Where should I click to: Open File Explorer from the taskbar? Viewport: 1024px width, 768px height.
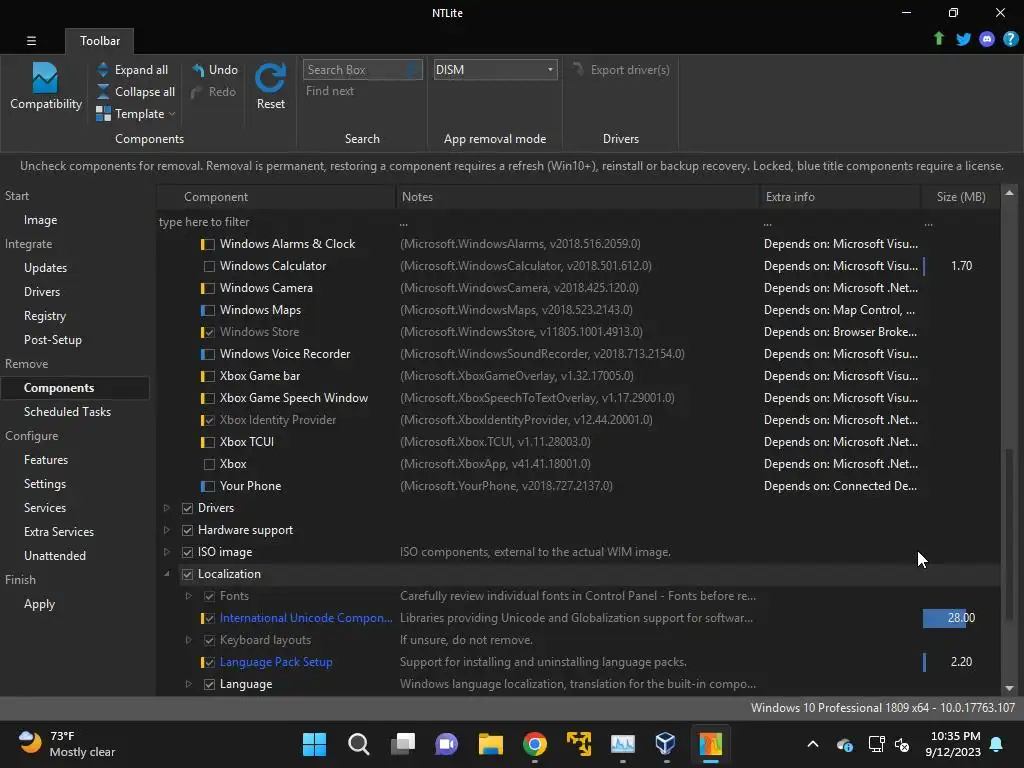click(x=490, y=744)
